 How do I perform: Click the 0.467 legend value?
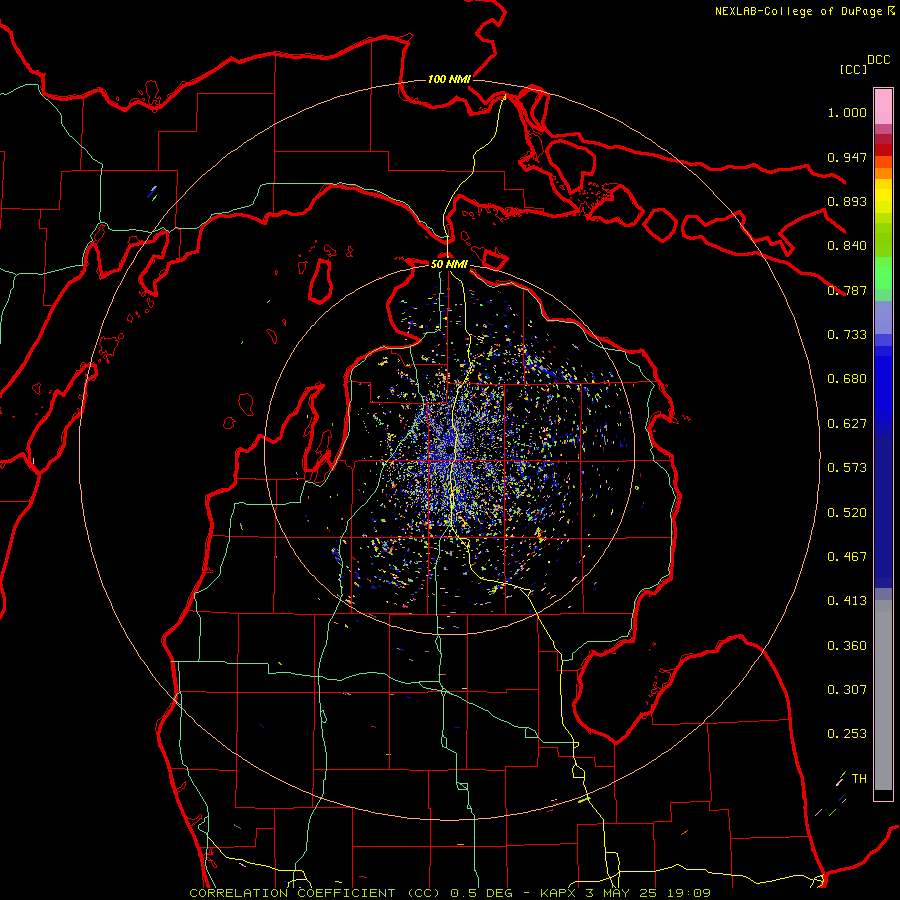[847, 557]
